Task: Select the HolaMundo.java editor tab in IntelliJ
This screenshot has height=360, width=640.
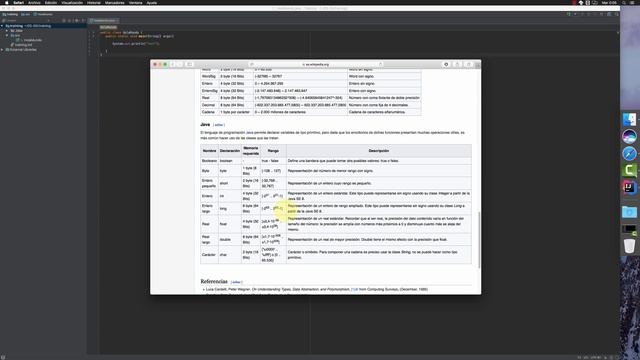Action: (x=104, y=20)
